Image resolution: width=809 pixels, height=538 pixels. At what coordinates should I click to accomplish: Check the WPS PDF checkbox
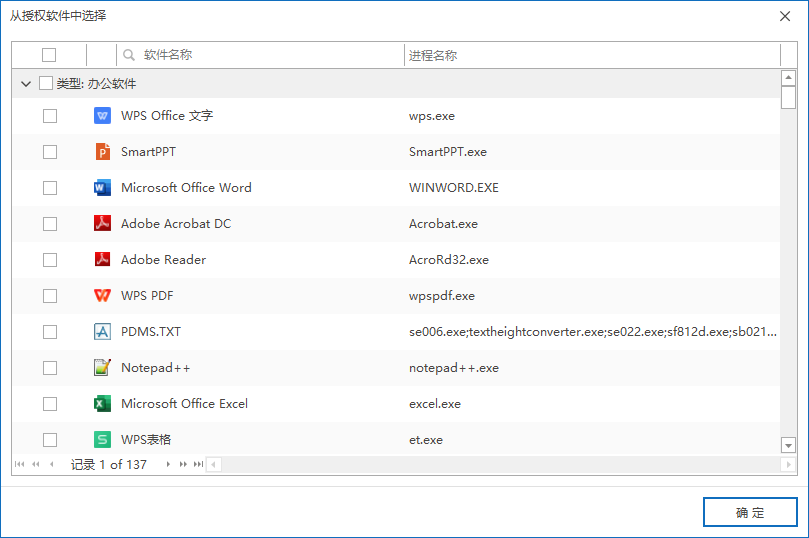click(50, 296)
